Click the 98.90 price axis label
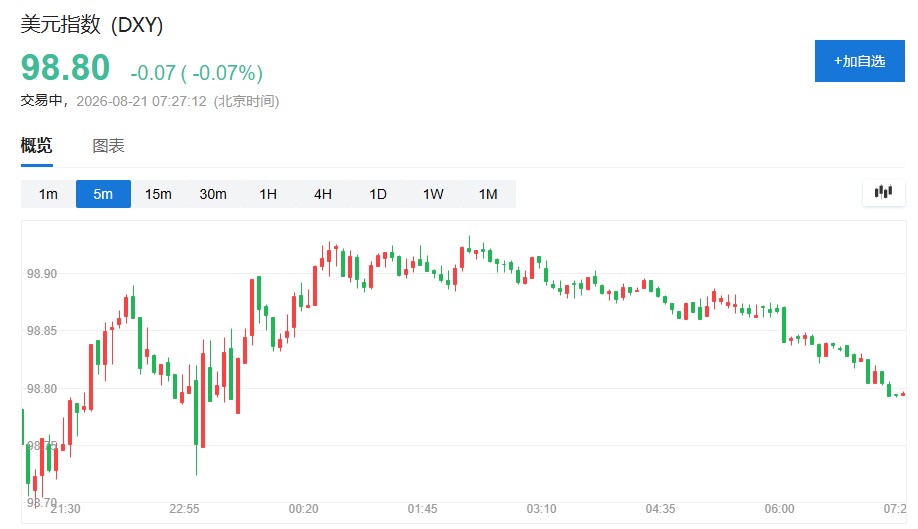Viewport: 918px width, 529px height. pyautogui.click(x=42, y=274)
